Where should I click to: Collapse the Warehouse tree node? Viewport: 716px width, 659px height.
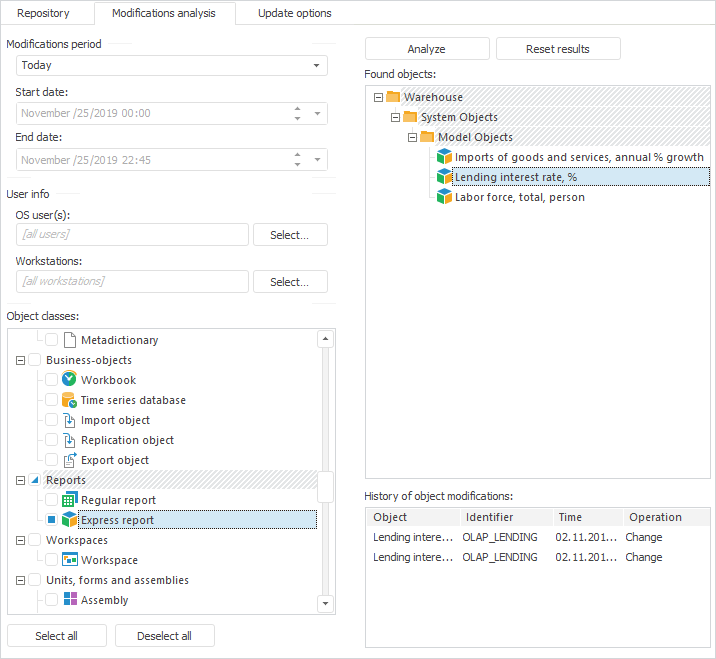(x=377, y=97)
